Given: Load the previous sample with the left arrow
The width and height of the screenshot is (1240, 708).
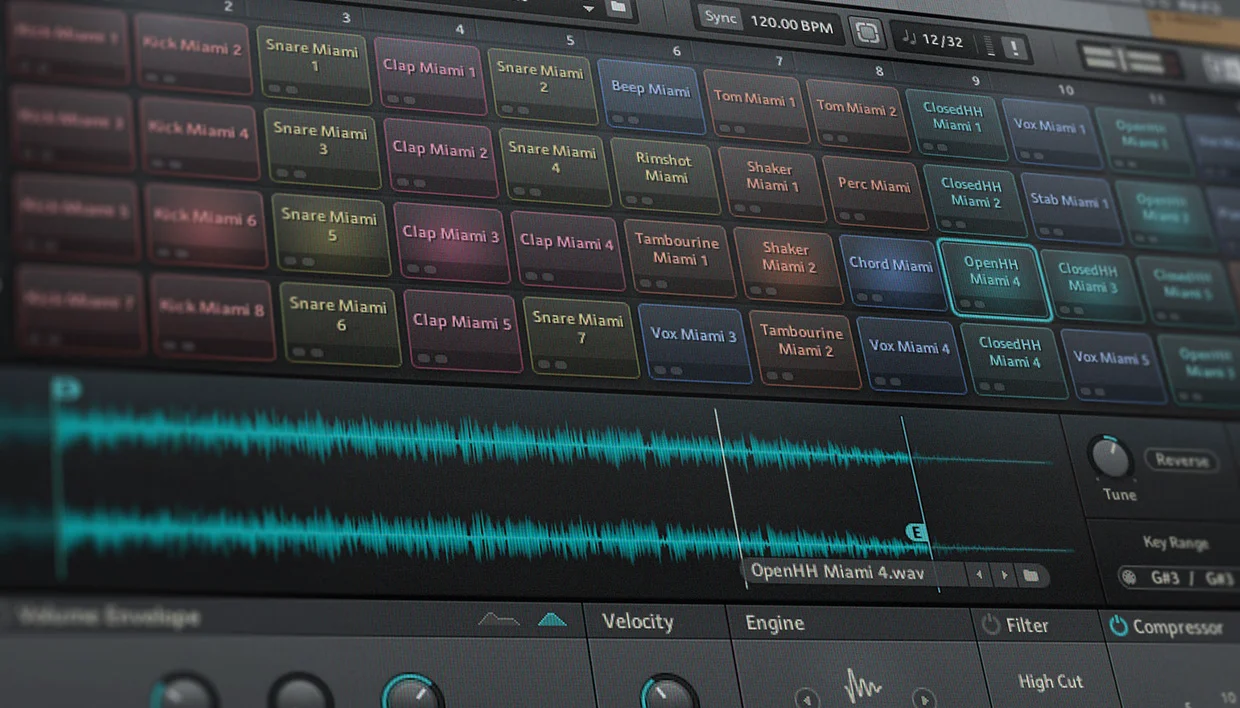Looking at the screenshot, I should click(x=979, y=575).
